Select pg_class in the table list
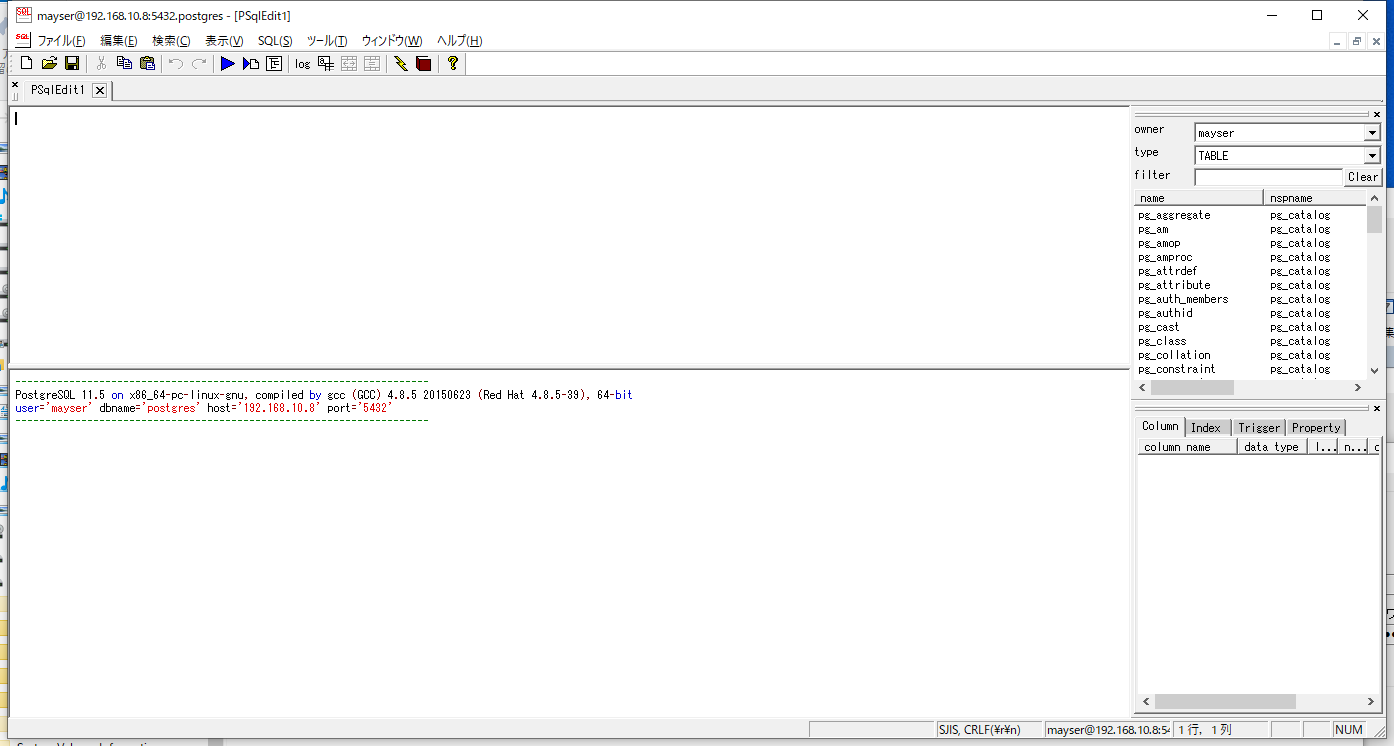The width and height of the screenshot is (1394, 746). (x=1162, y=341)
